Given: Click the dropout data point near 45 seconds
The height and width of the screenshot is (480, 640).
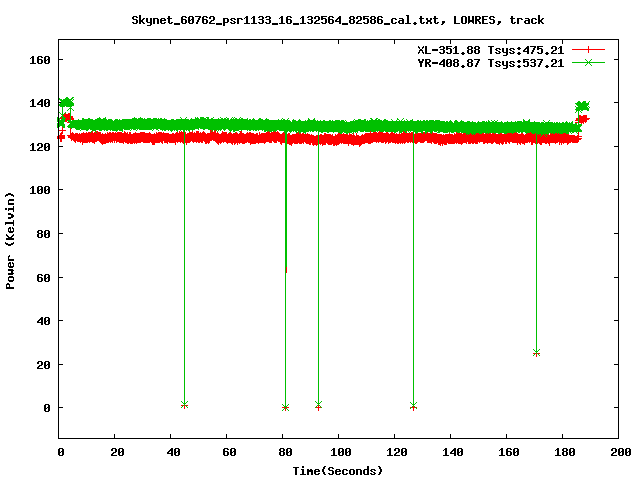Looking at the screenshot, I should click(x=184, y=405).
